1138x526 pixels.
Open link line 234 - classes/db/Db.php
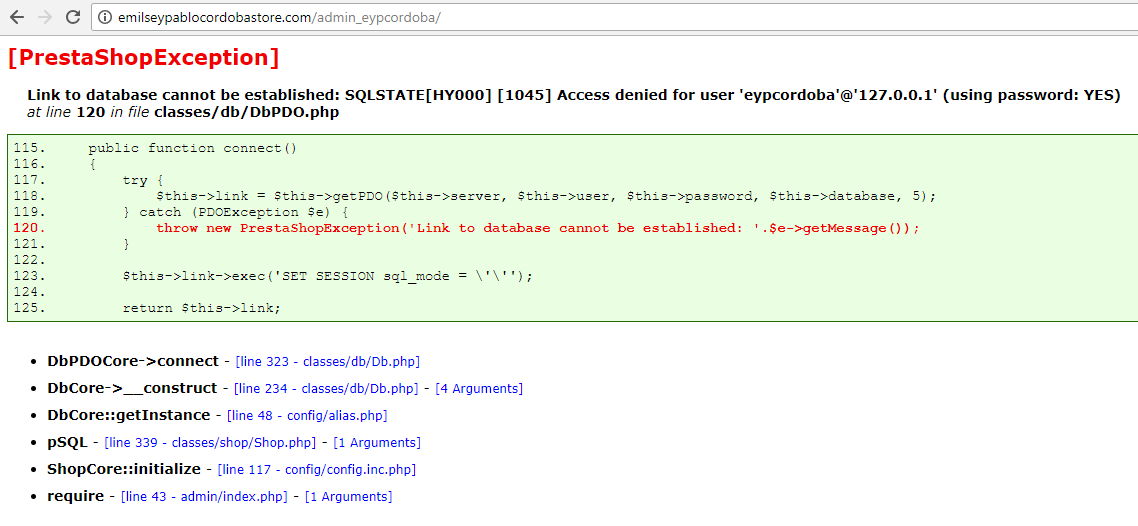pyautogui.click(x=326, y=388)
